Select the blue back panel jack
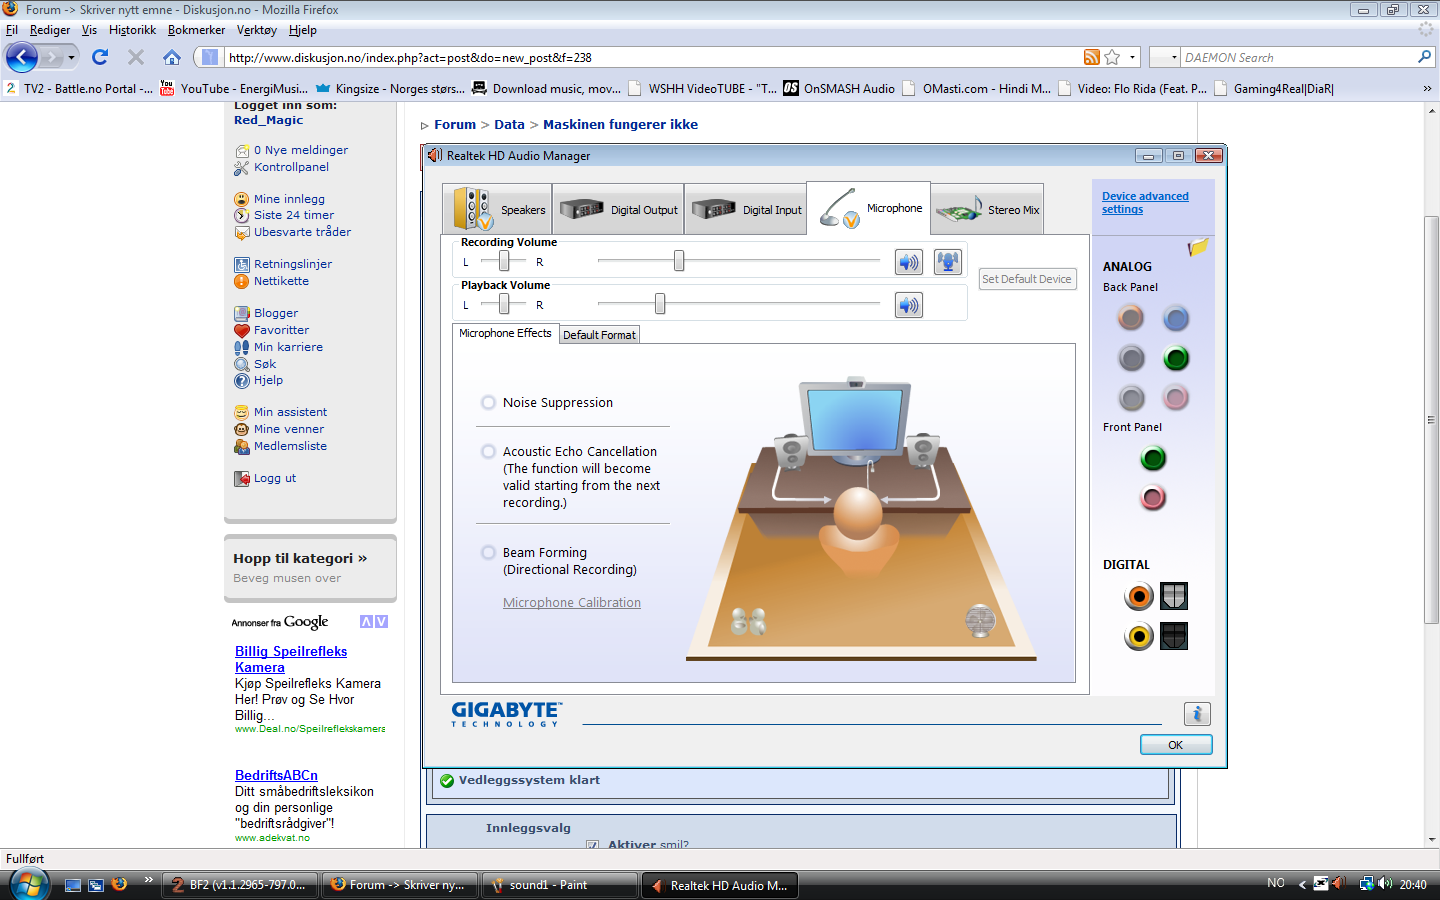This screenshot has width=1440, height=900. (1176, 318)
